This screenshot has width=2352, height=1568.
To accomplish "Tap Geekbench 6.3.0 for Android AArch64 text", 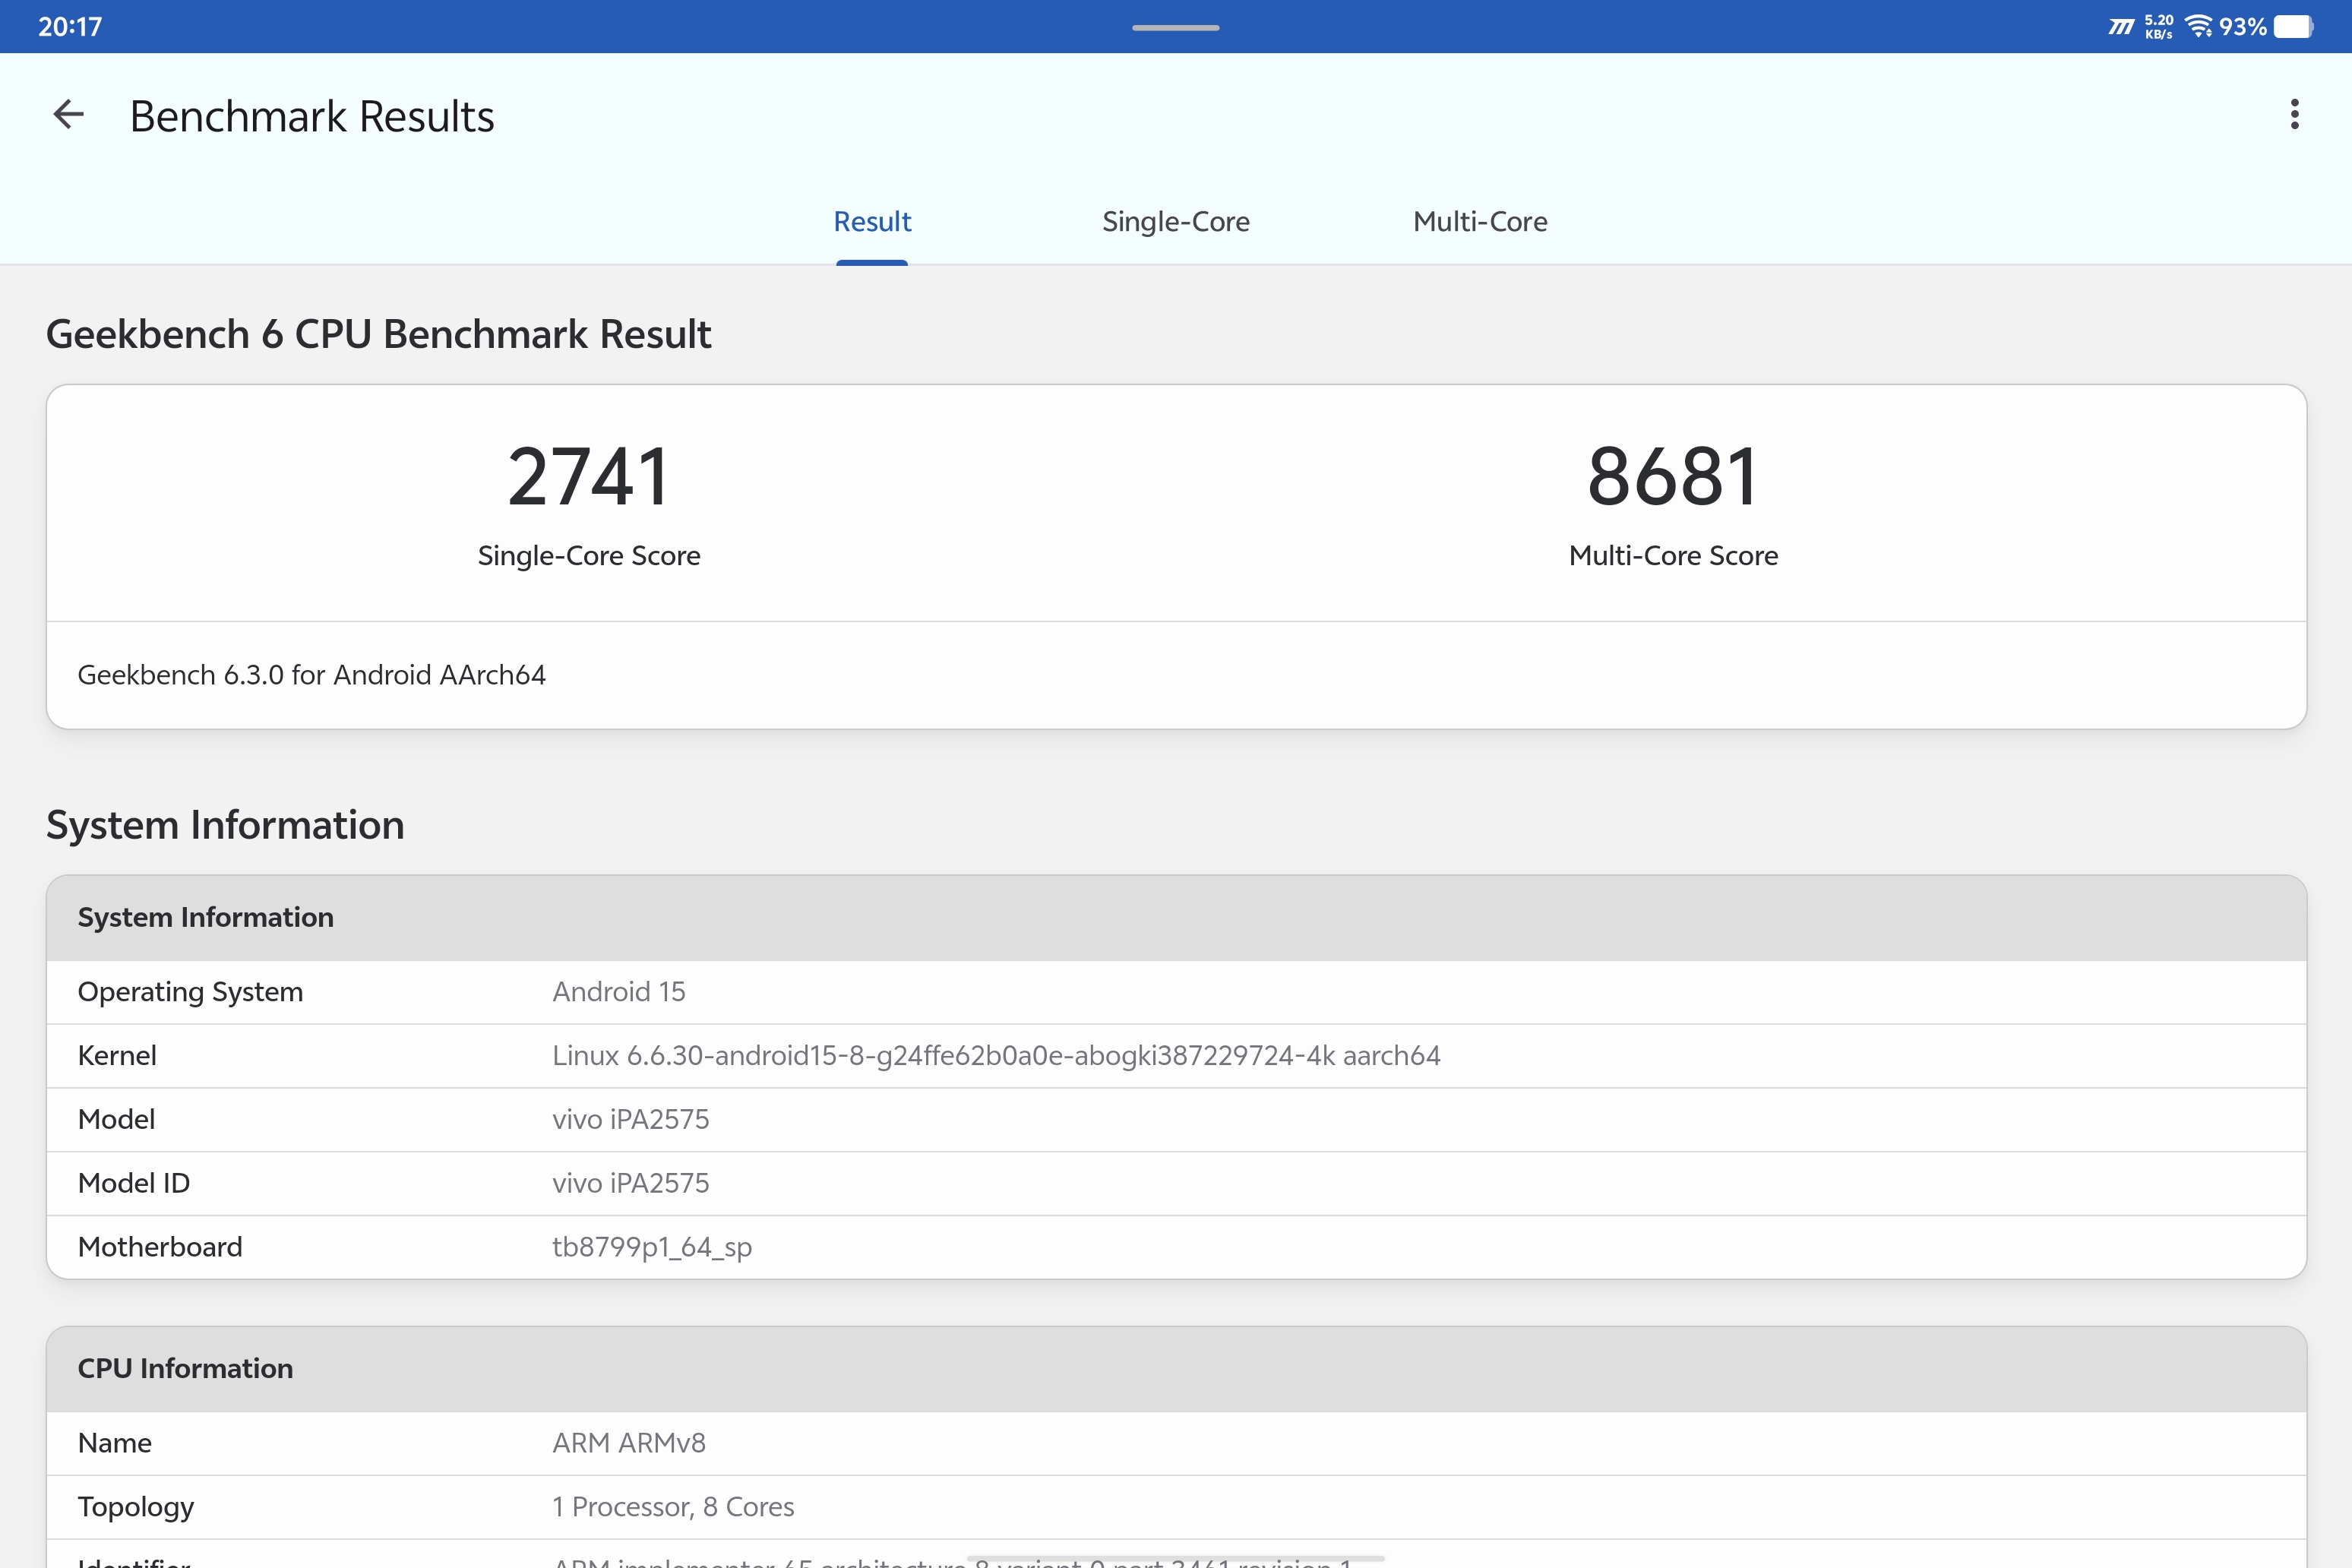I will coord(312,675).
